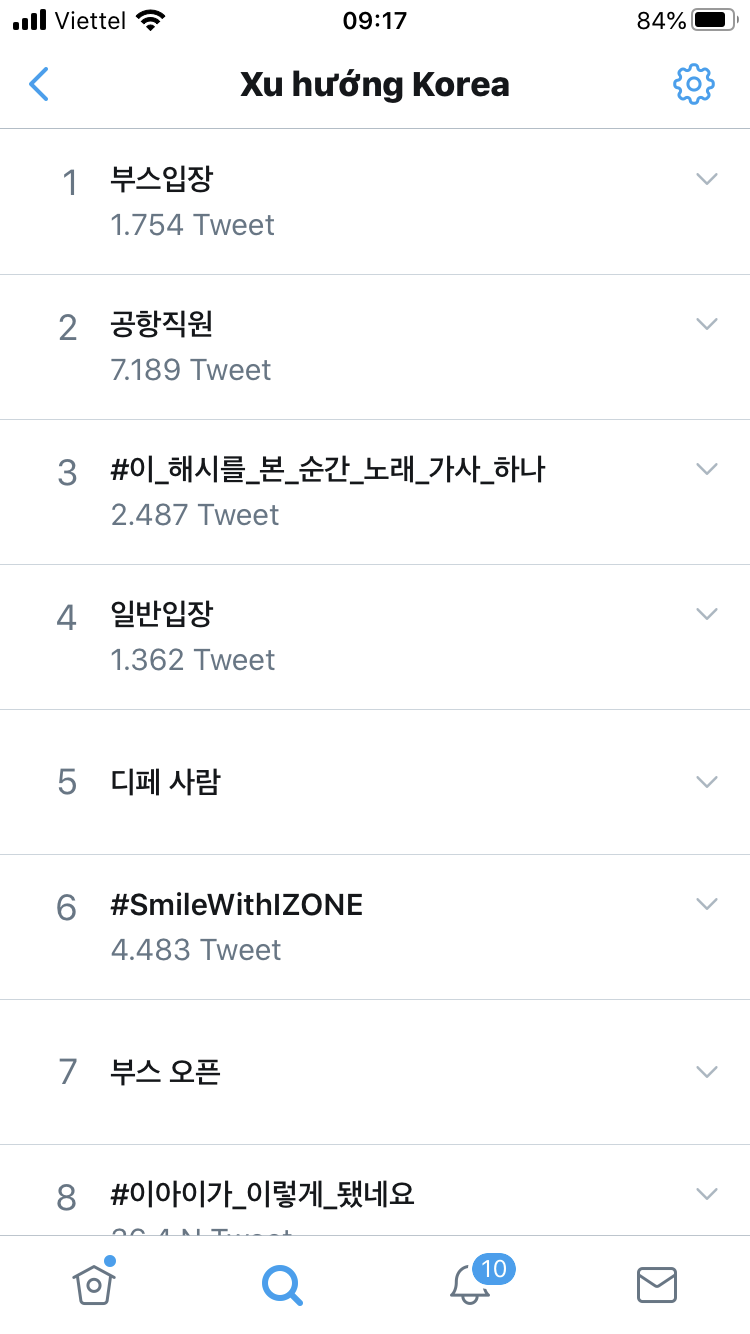The height and width of the screenshot is (1334, 750).
Task: Open the 공항직원 trending topic
Action: [x=162, y=325]
